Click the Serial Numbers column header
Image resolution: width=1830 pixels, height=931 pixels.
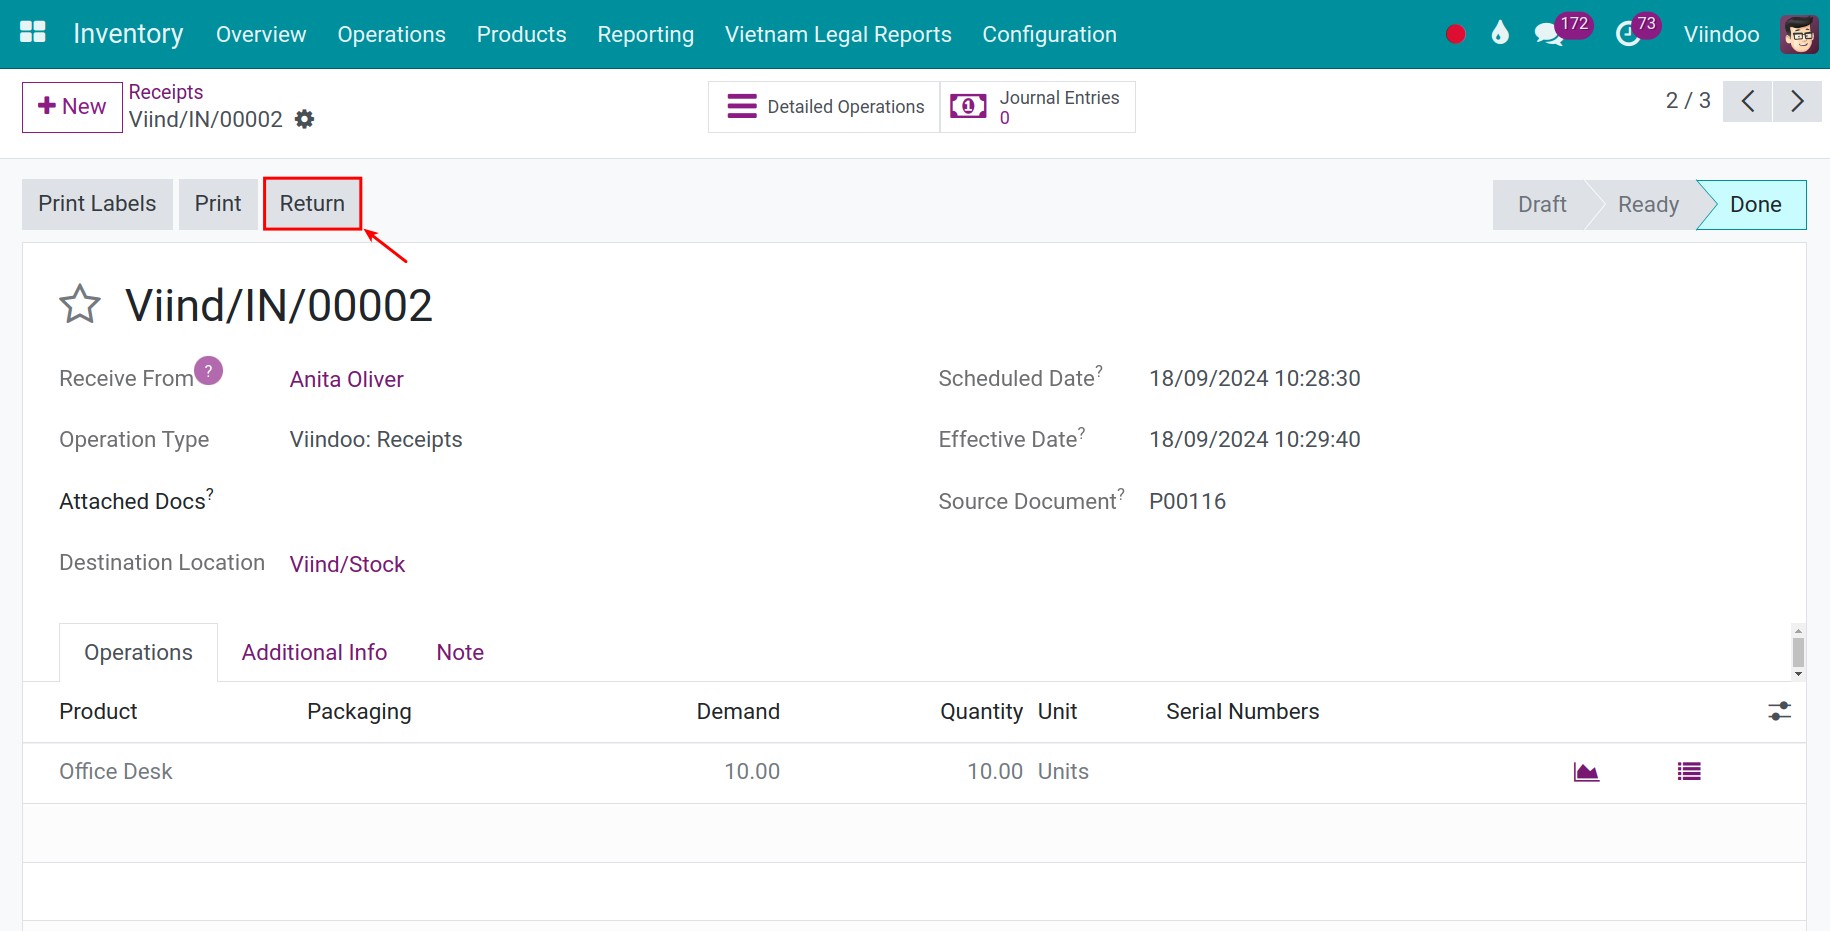point(1242,712)
